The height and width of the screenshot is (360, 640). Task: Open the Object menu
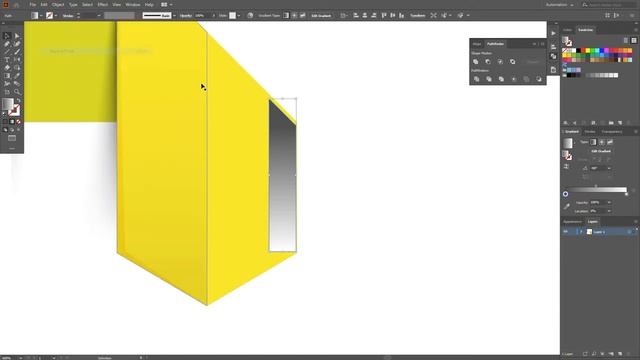click(x=58, y=4)
